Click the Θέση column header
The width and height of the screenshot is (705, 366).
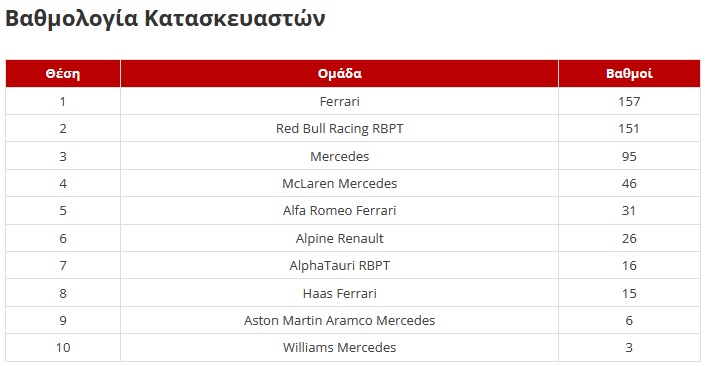pos(63,73)
